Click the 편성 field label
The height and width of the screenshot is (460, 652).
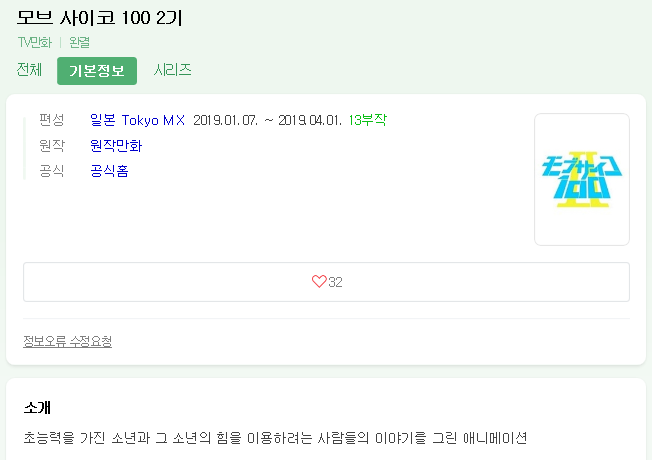(51, 120)
